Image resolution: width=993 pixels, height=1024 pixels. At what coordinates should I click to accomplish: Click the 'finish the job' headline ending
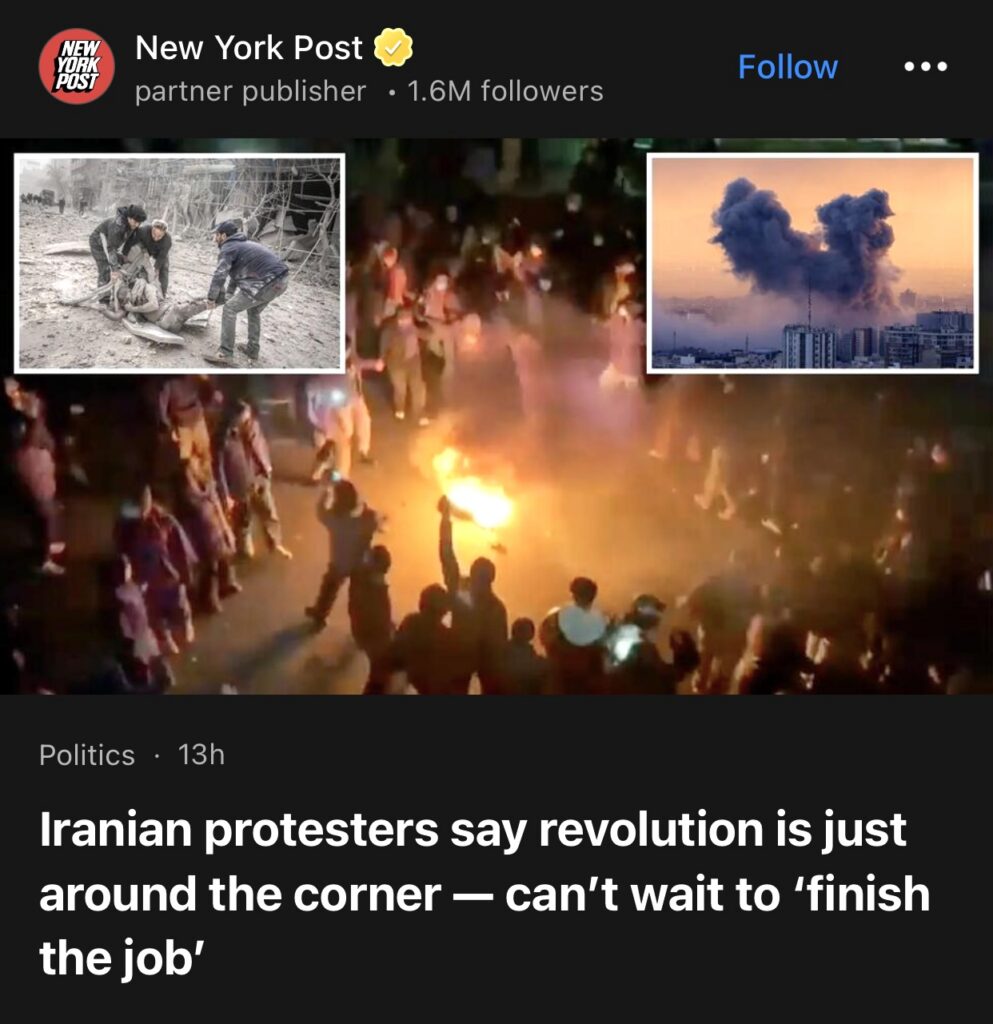coord(484,925)
